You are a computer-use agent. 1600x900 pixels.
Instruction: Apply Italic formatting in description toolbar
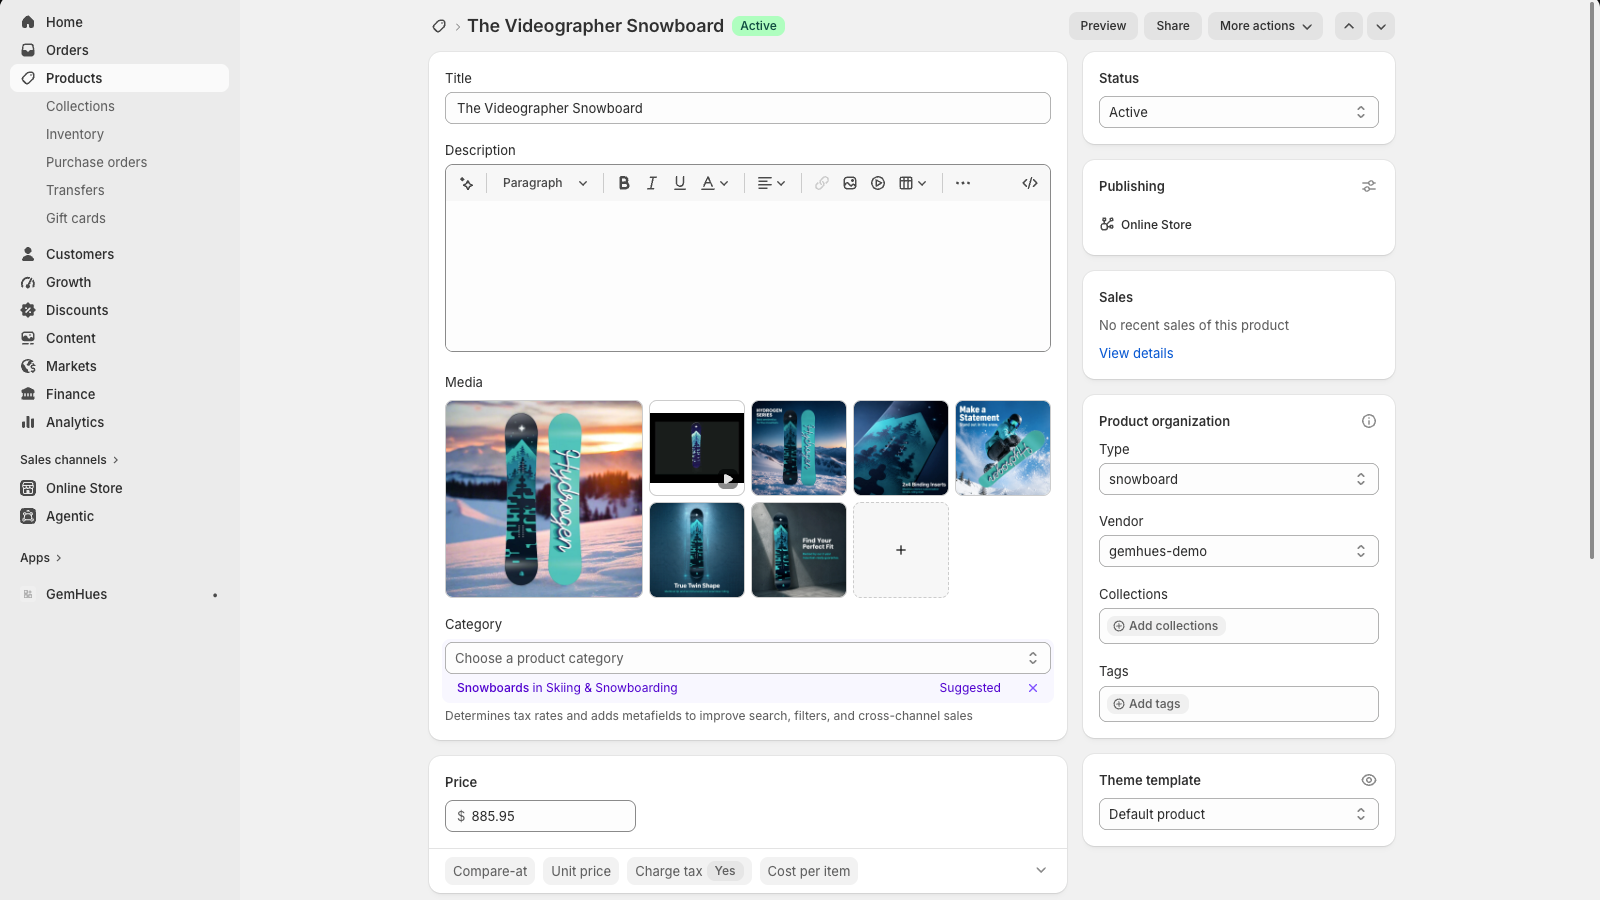(x=652, y=183)
